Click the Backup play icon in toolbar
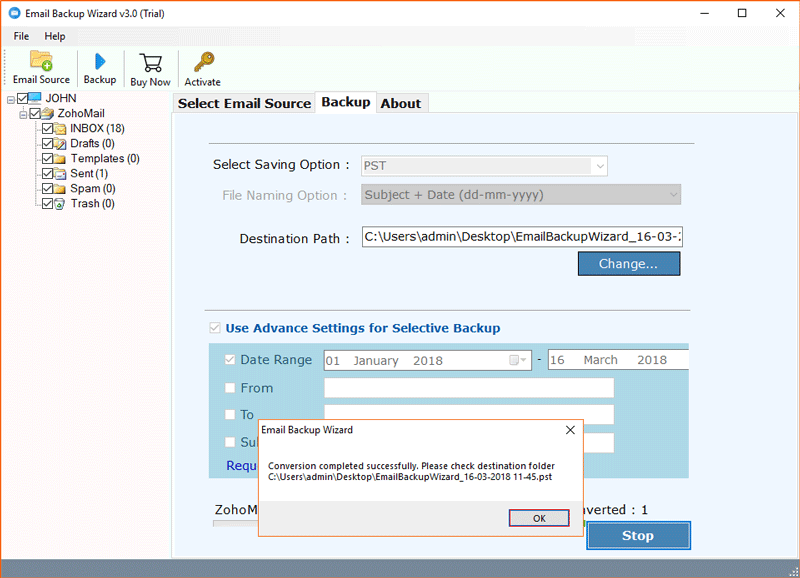 pyautogui.click(x=100, y=62)
